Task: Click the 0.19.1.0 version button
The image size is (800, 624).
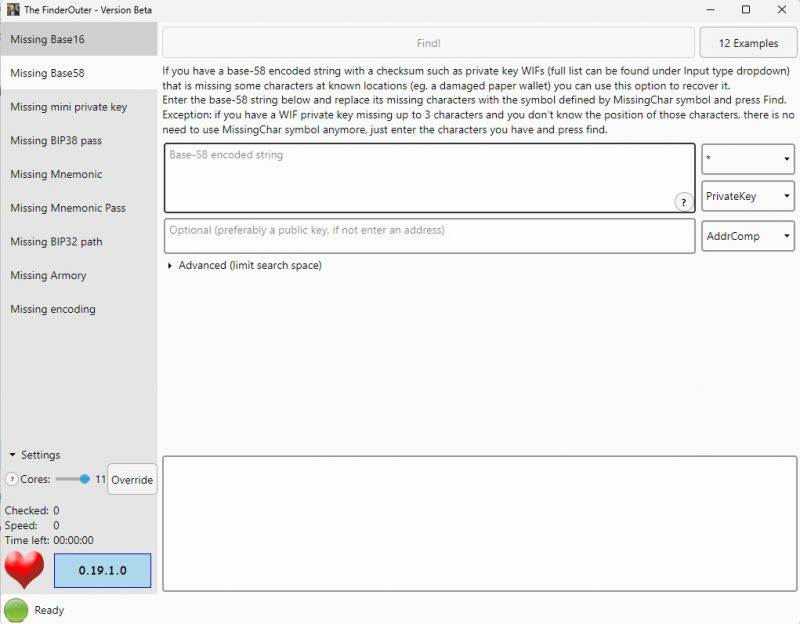Action: [x=103, y=570]
